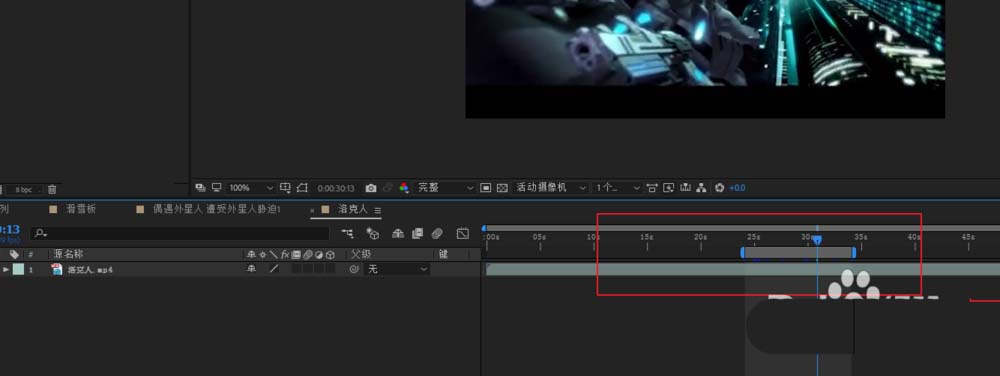Viewport: 1000px width, 376px height.
Task: Toggle the draft 3D icon
Action: click(372, 234)
